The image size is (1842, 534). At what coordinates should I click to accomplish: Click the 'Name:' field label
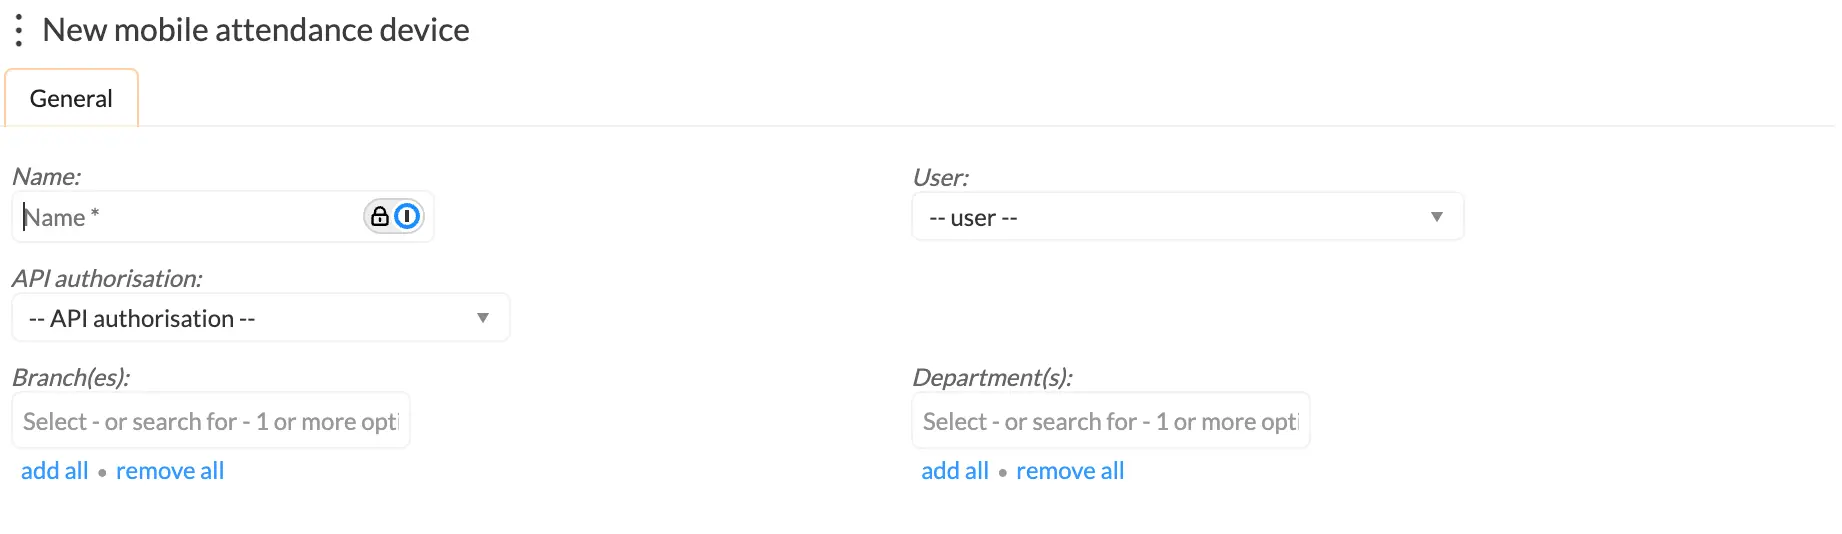pyautogui.click(x=47, y=177)
